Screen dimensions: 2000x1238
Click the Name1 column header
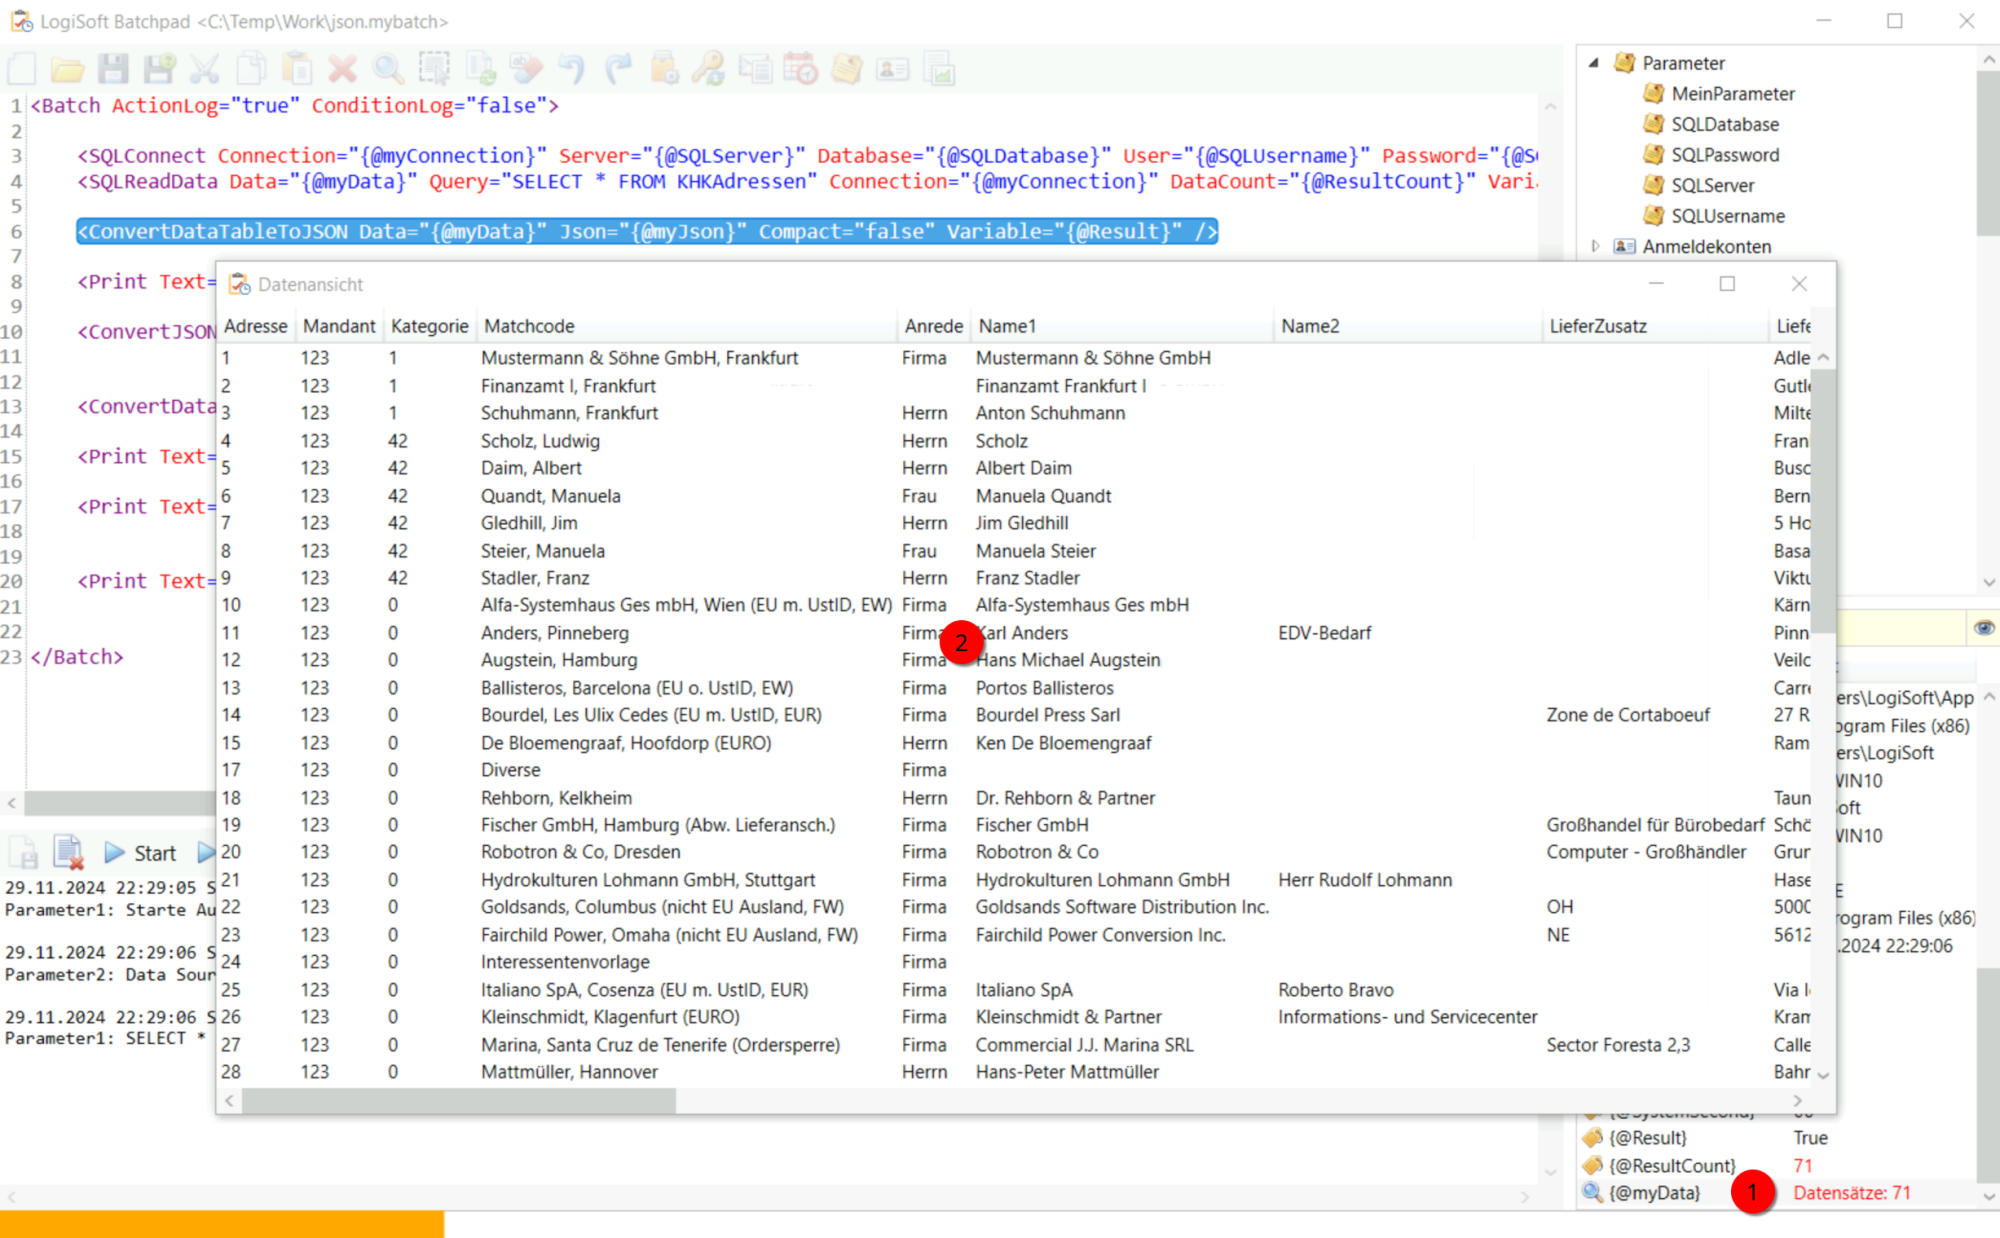pyautogui.click(x=1006, y=326)
